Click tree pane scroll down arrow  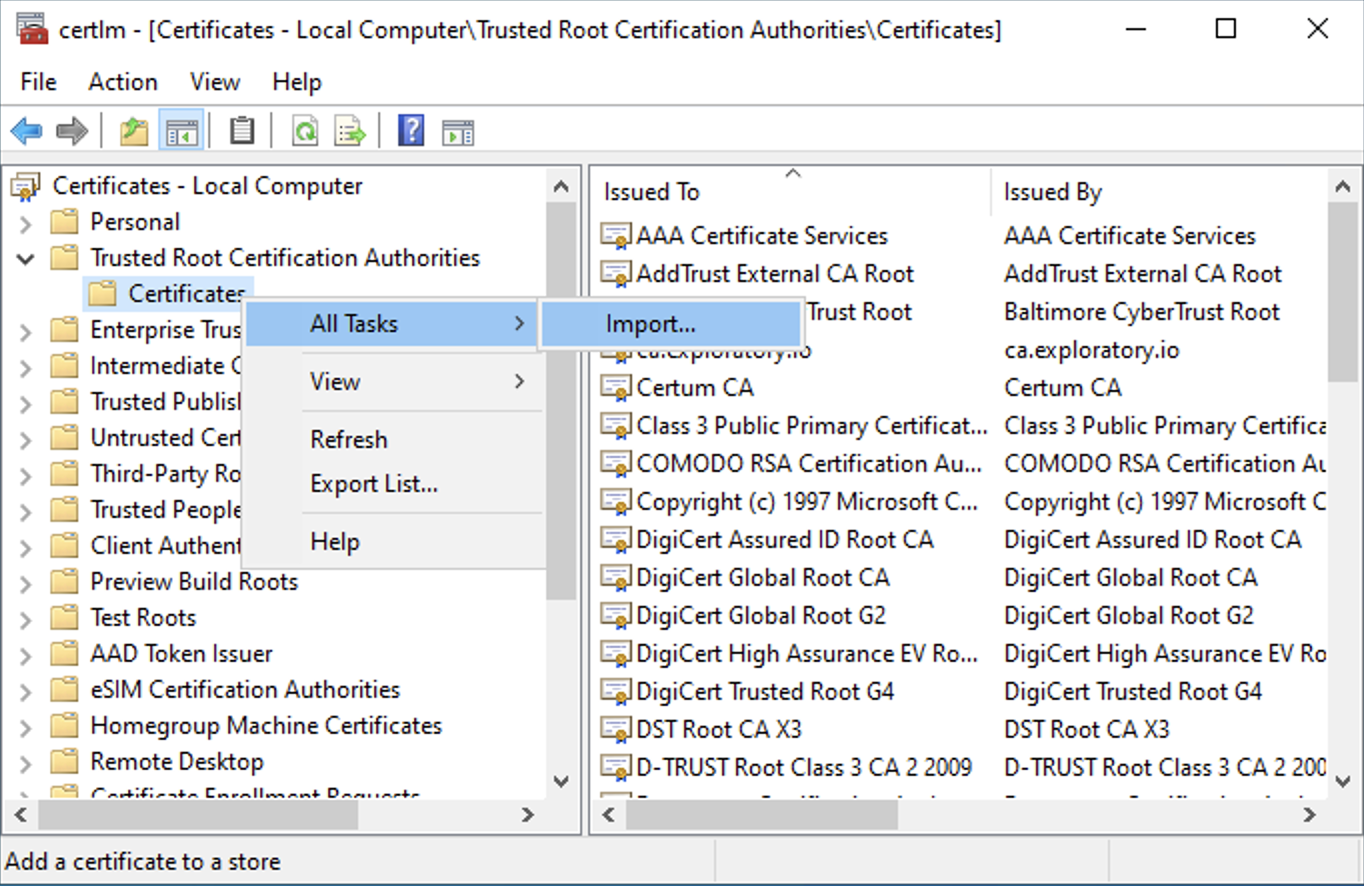coord(560,781)
